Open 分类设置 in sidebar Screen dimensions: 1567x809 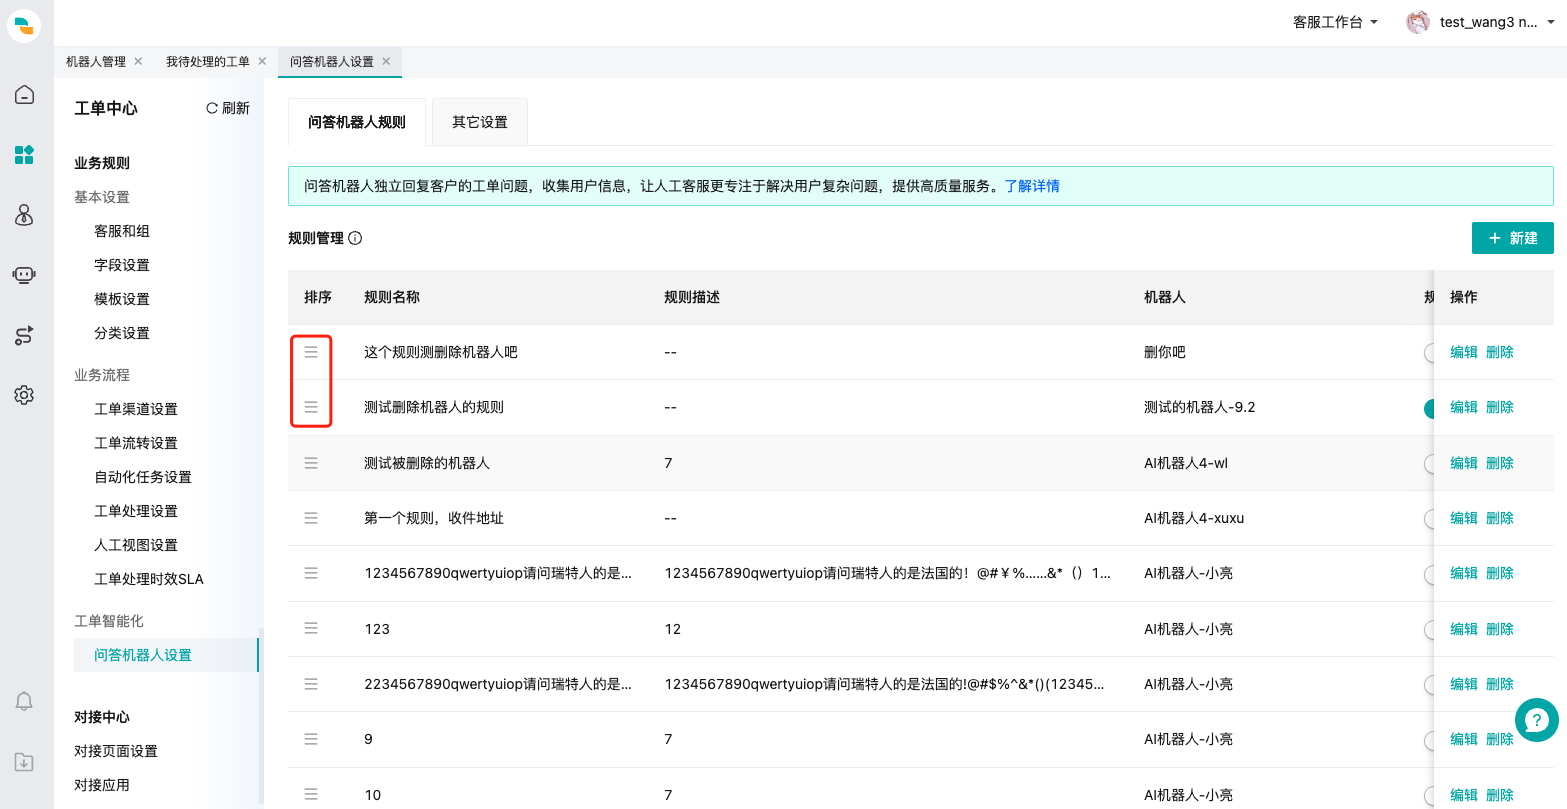point(122,333)
